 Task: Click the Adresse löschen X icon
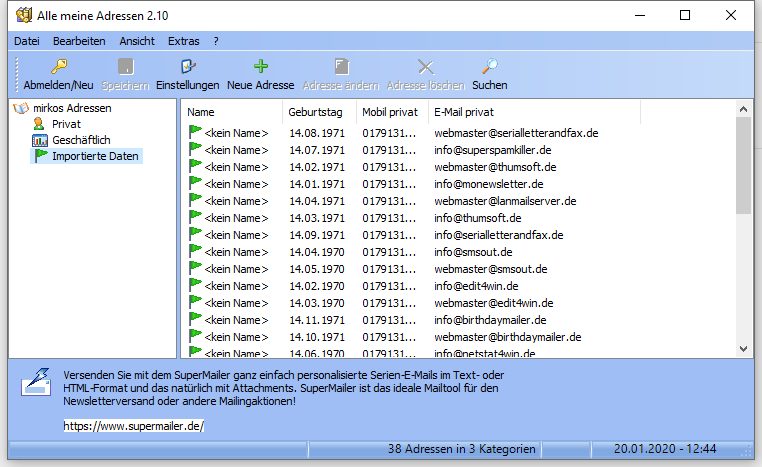[x=426, y=66]
